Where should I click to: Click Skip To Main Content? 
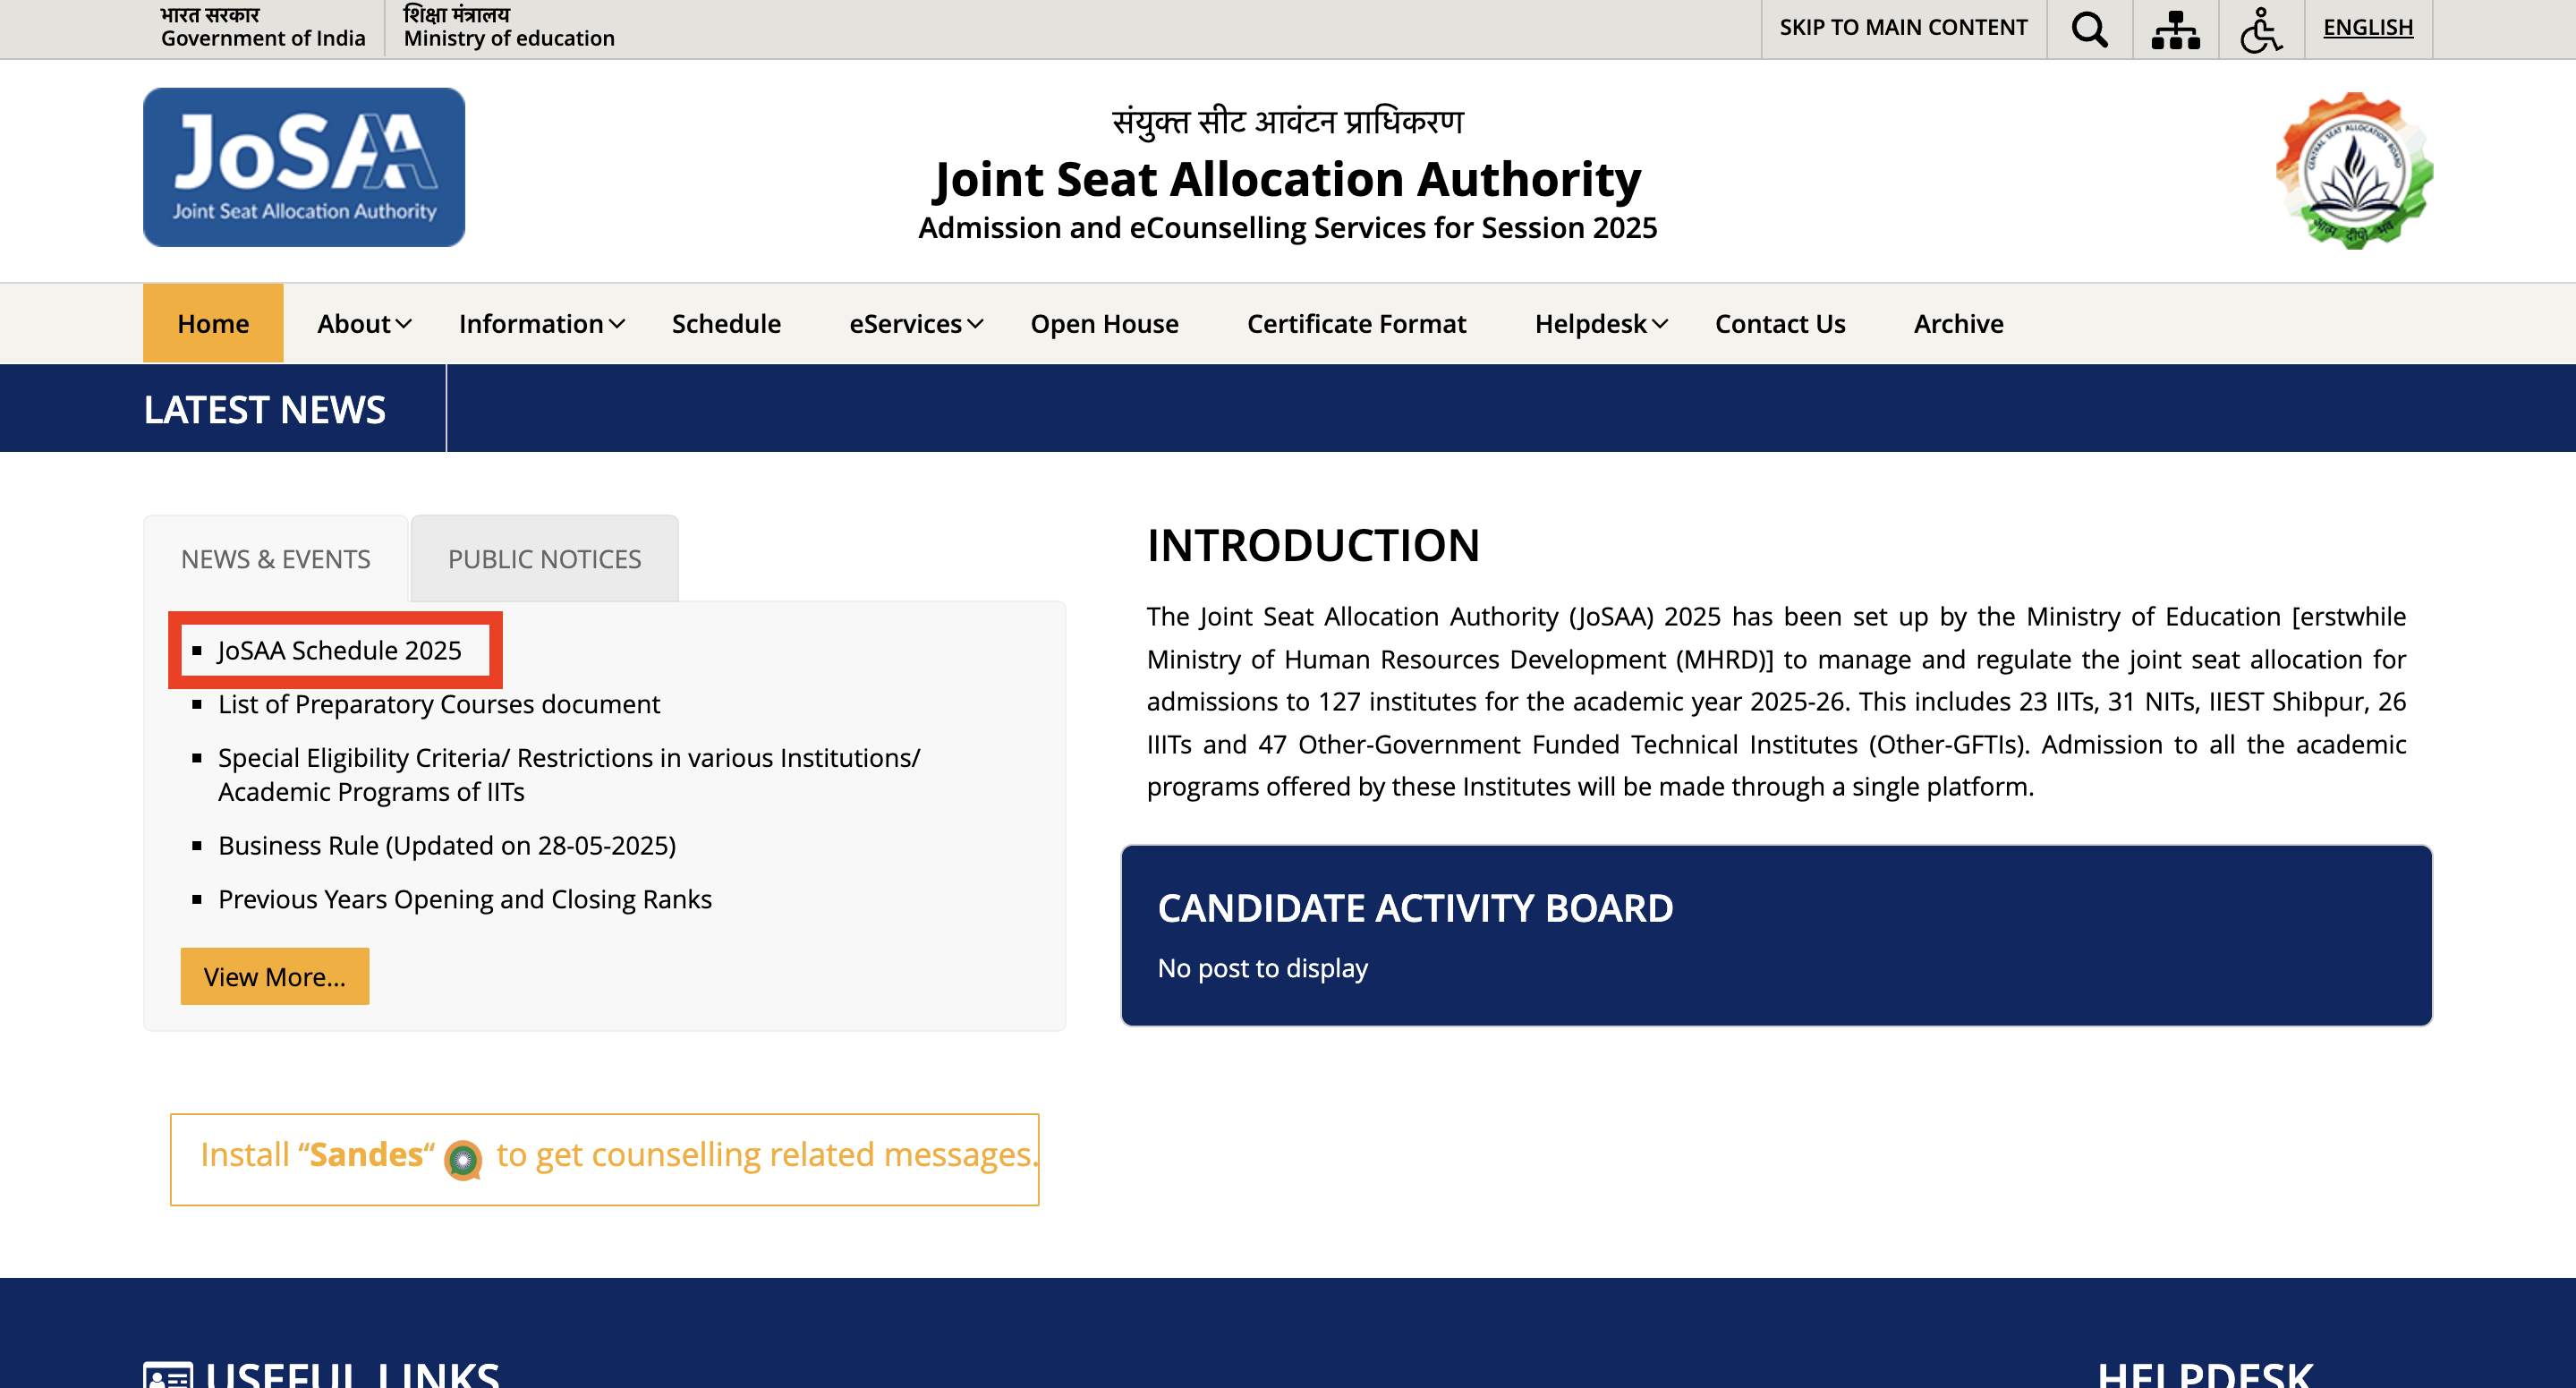[x=1902, y=27]
